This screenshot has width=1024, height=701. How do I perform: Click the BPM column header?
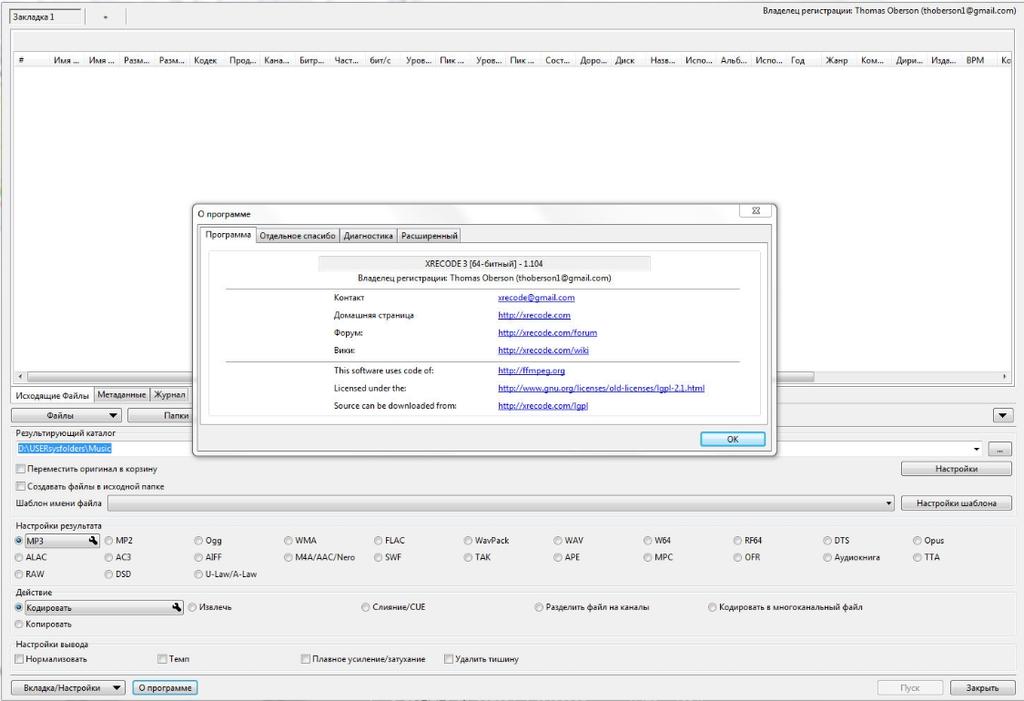coord(975,61)
